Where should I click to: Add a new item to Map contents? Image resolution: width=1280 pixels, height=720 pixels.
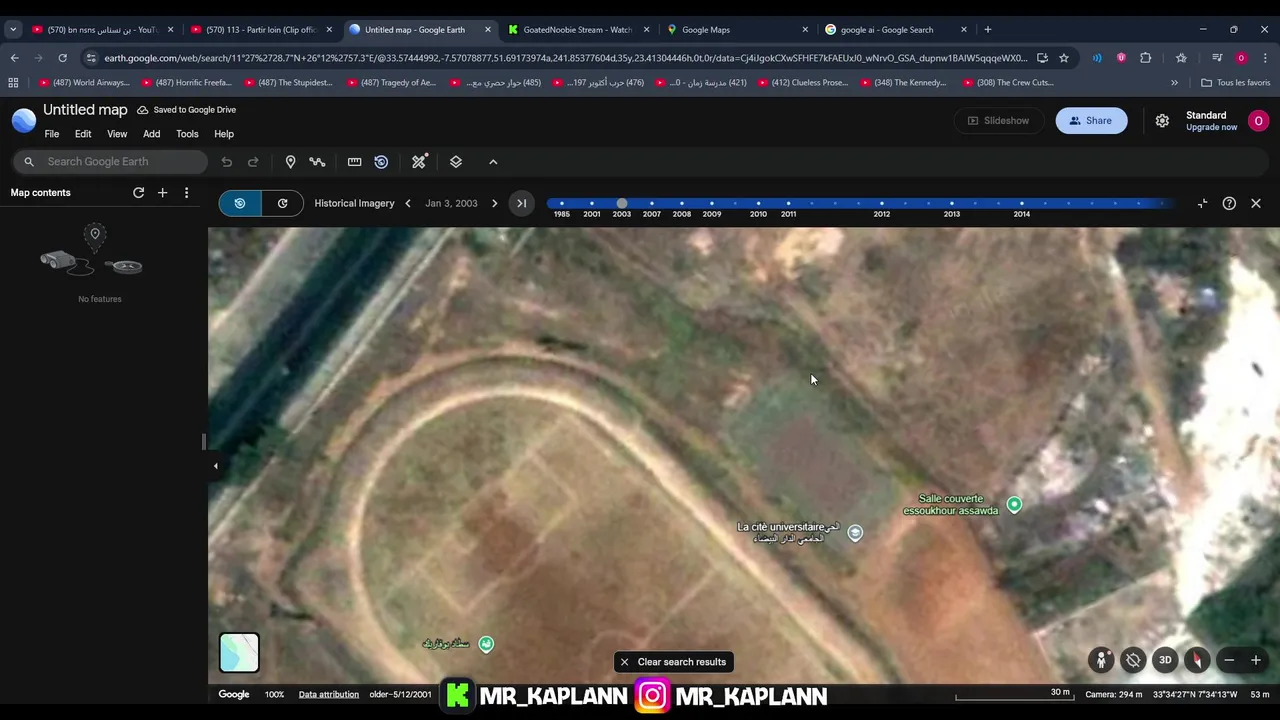pos(162,193)
